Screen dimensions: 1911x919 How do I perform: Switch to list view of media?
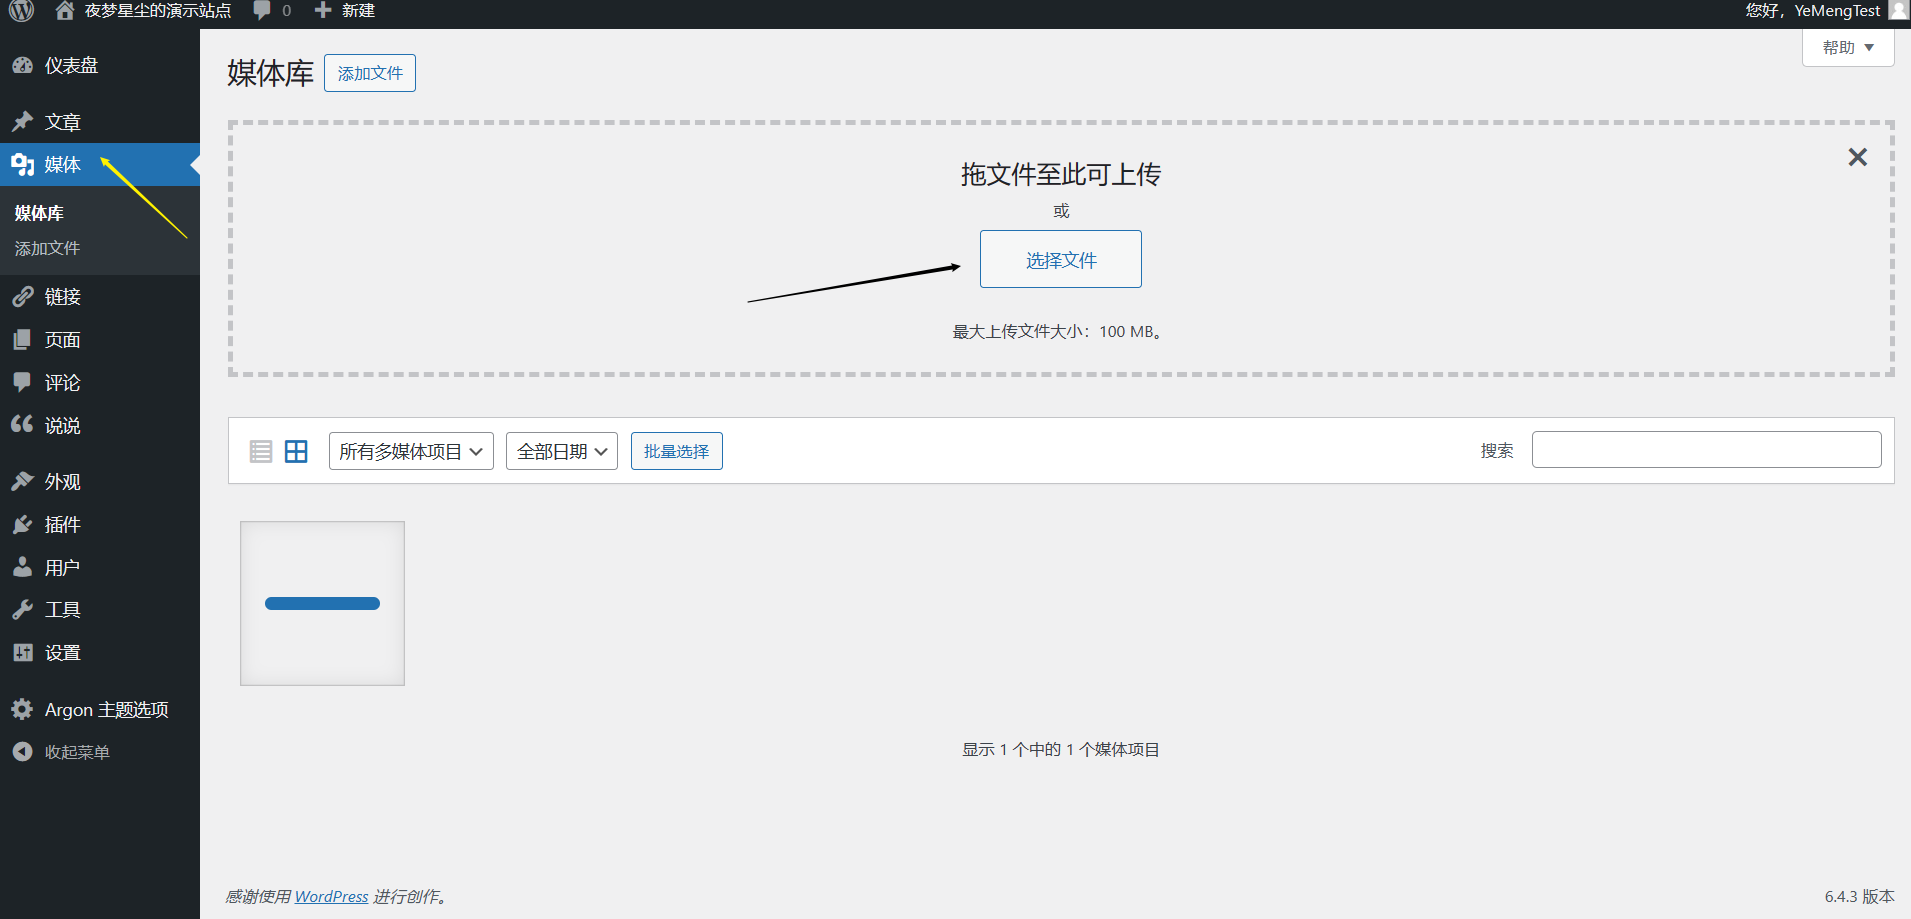pos(261,452)
